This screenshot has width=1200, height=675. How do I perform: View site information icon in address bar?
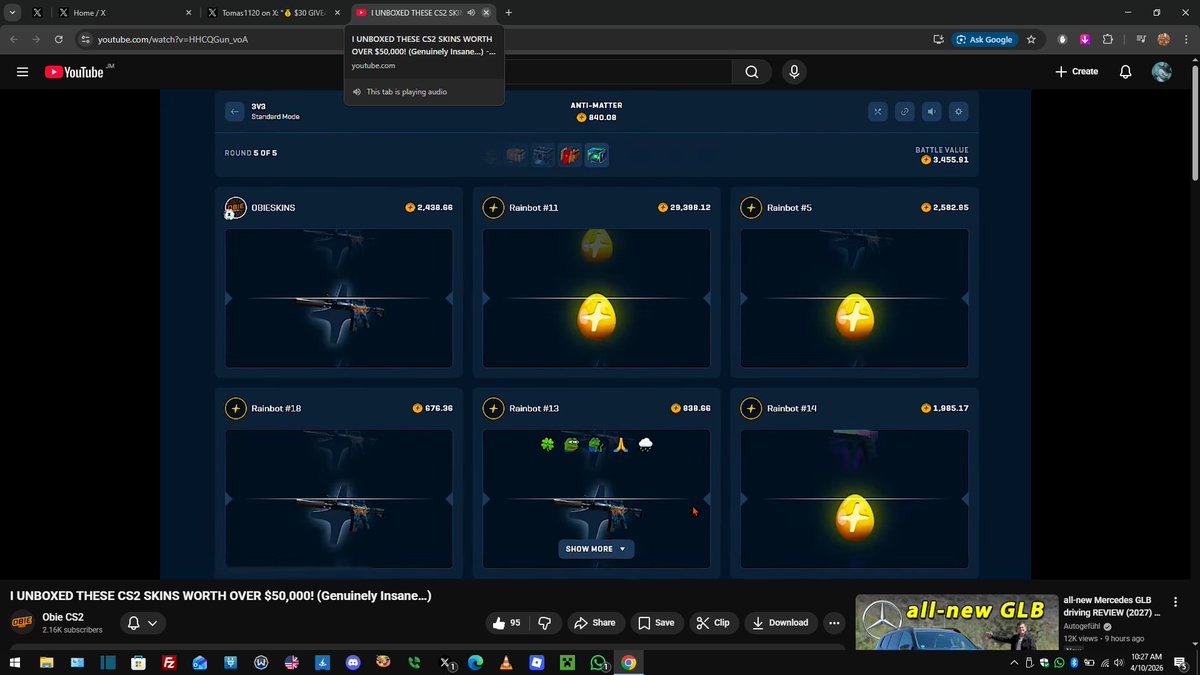tap(85, 40)
